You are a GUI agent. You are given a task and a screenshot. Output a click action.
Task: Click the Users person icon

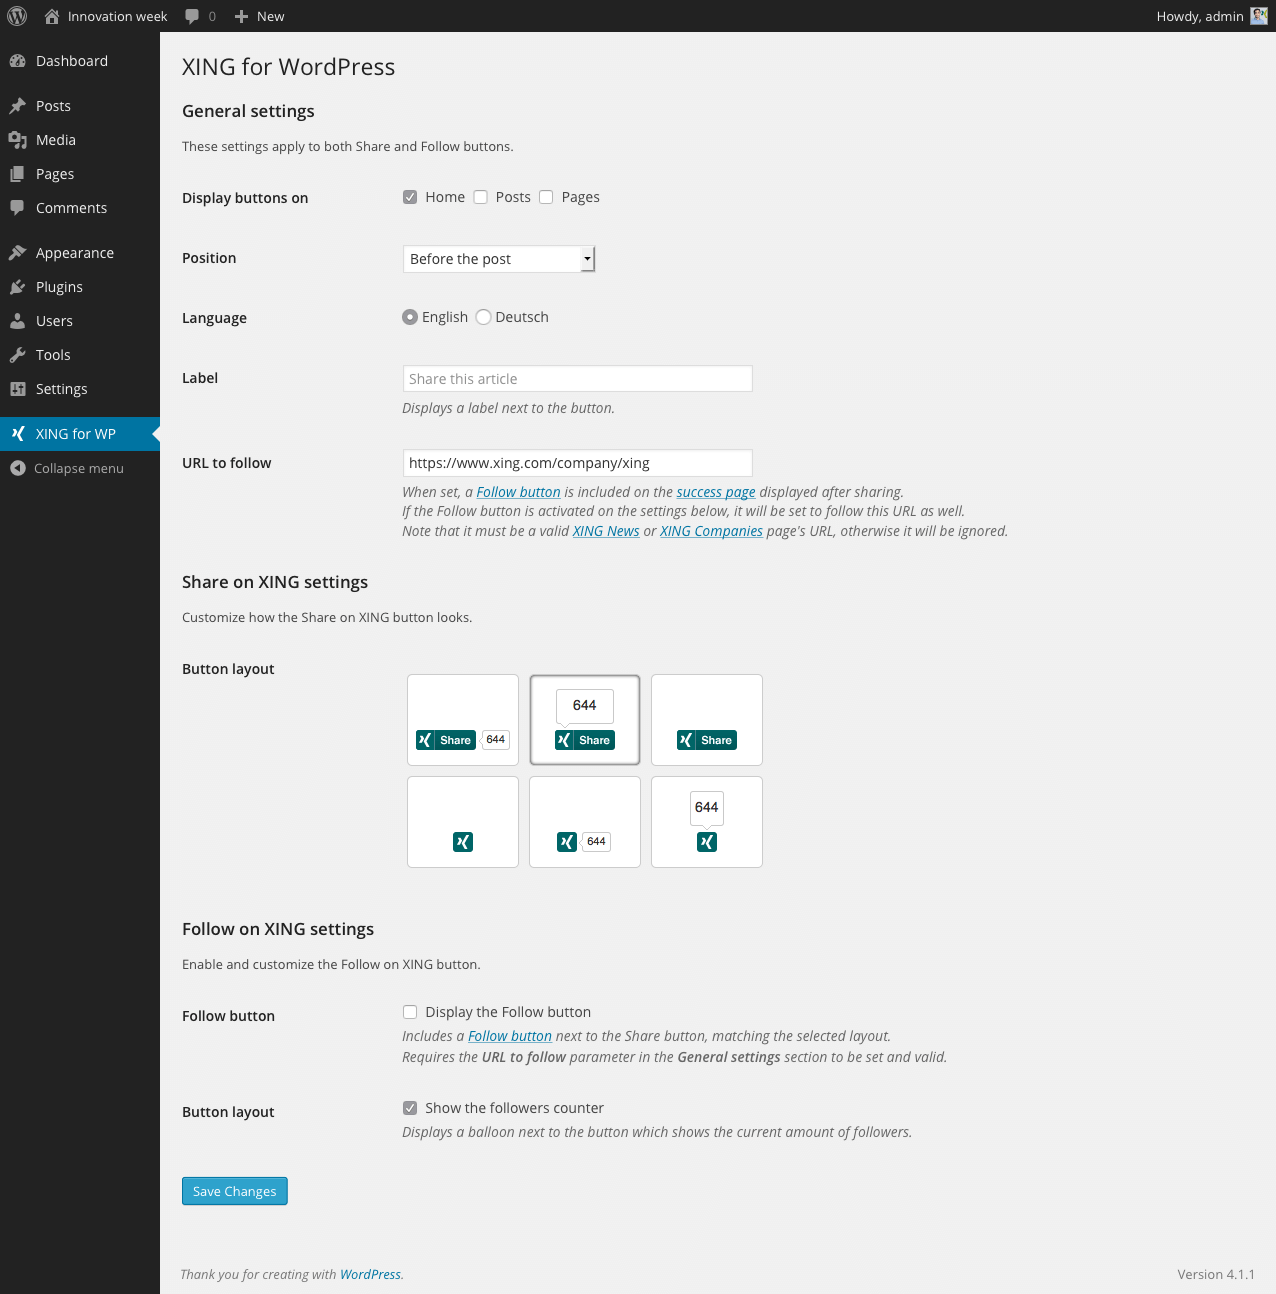(x=17, y=321)
